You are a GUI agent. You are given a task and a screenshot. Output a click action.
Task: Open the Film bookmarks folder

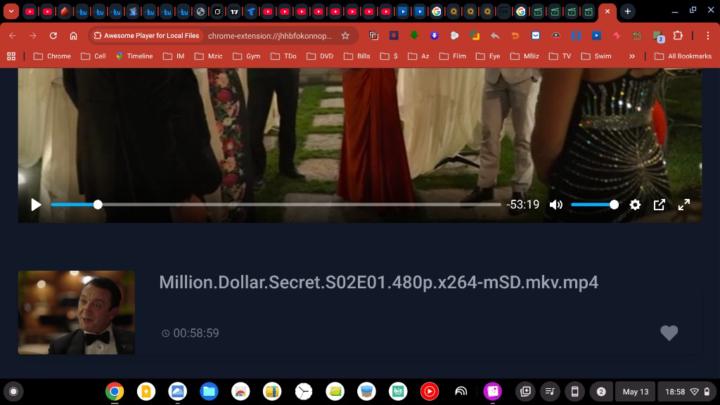pos(453,56)
